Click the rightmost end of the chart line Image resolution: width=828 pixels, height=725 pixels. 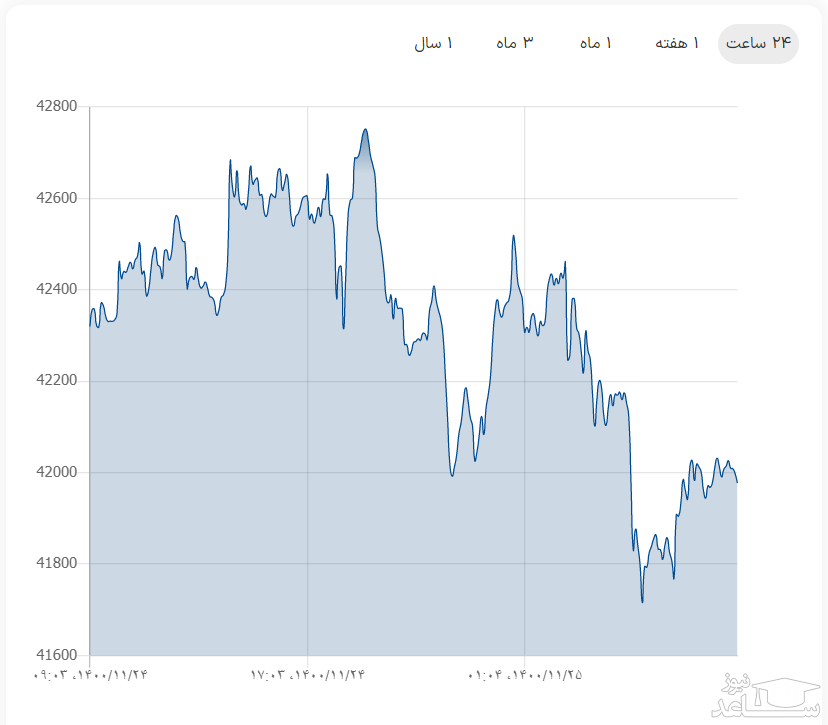(737, 482)
